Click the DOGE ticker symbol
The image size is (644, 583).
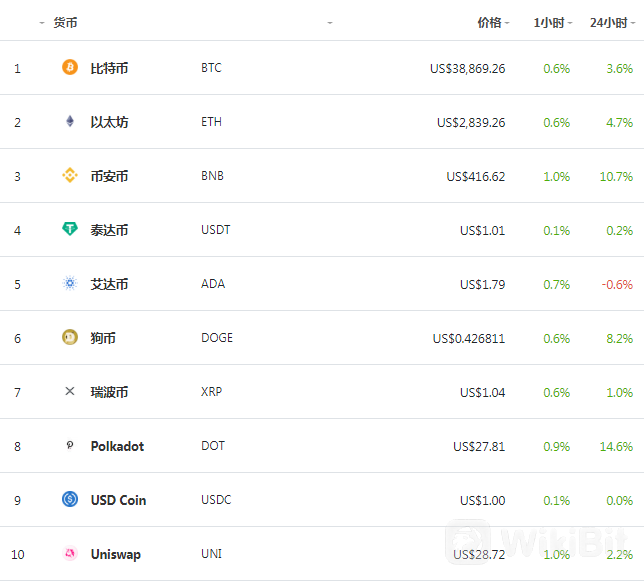(217, 338)
